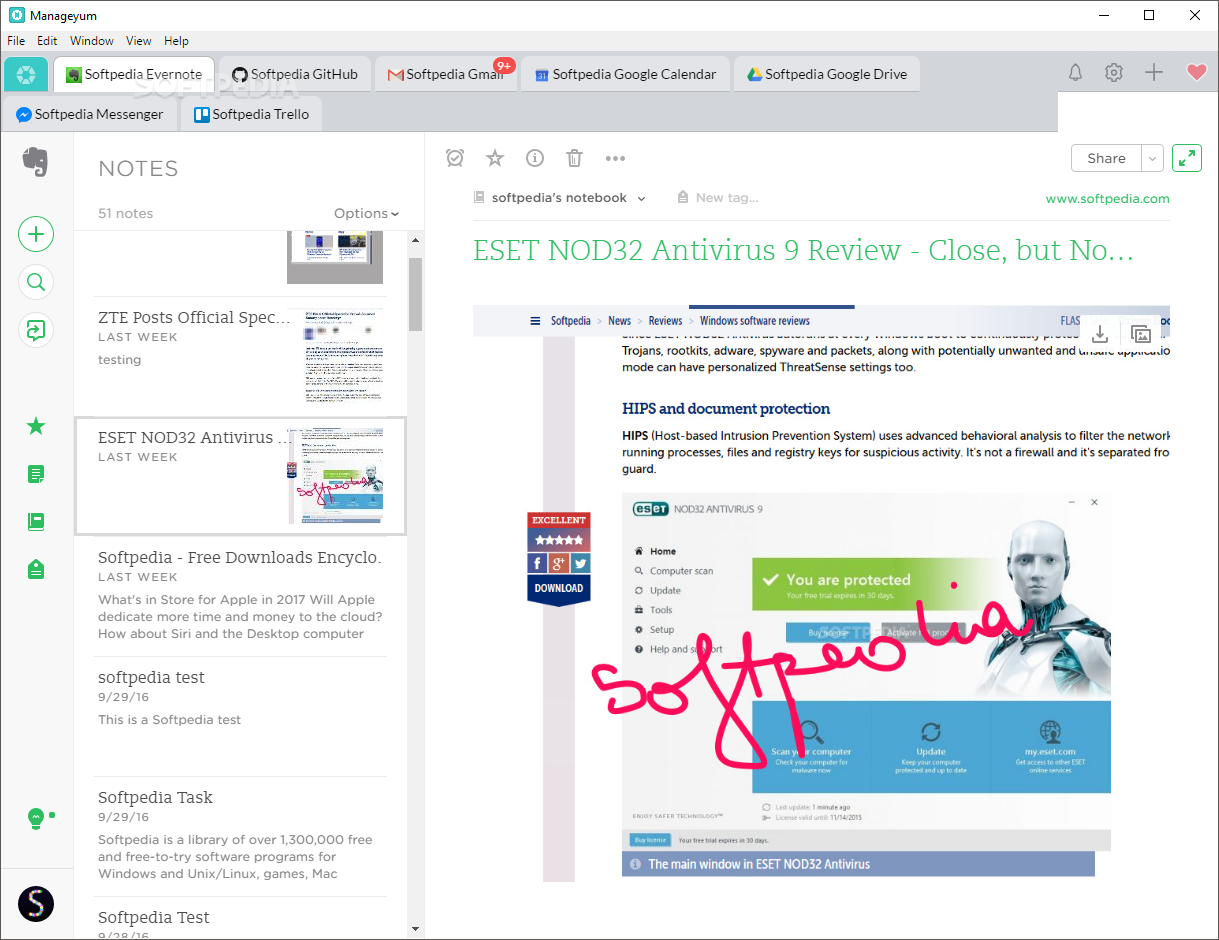Viewport: 1219px width, 940px height.
Task: Click the hamburger menu in clipped page
Action: [x=535, y=321]
